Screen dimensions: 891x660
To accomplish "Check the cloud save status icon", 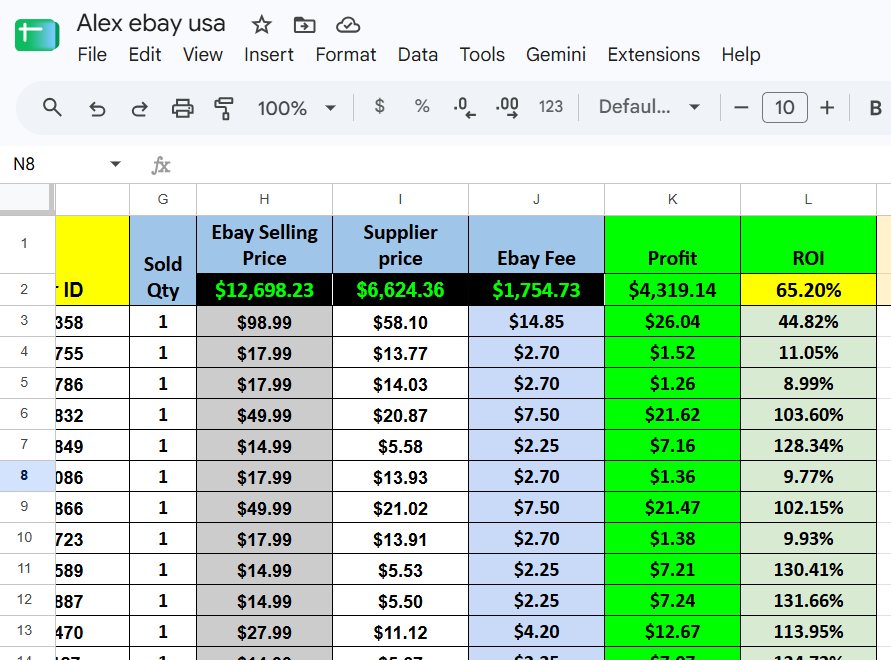I will pyautogui.click(x=348, y=25).
